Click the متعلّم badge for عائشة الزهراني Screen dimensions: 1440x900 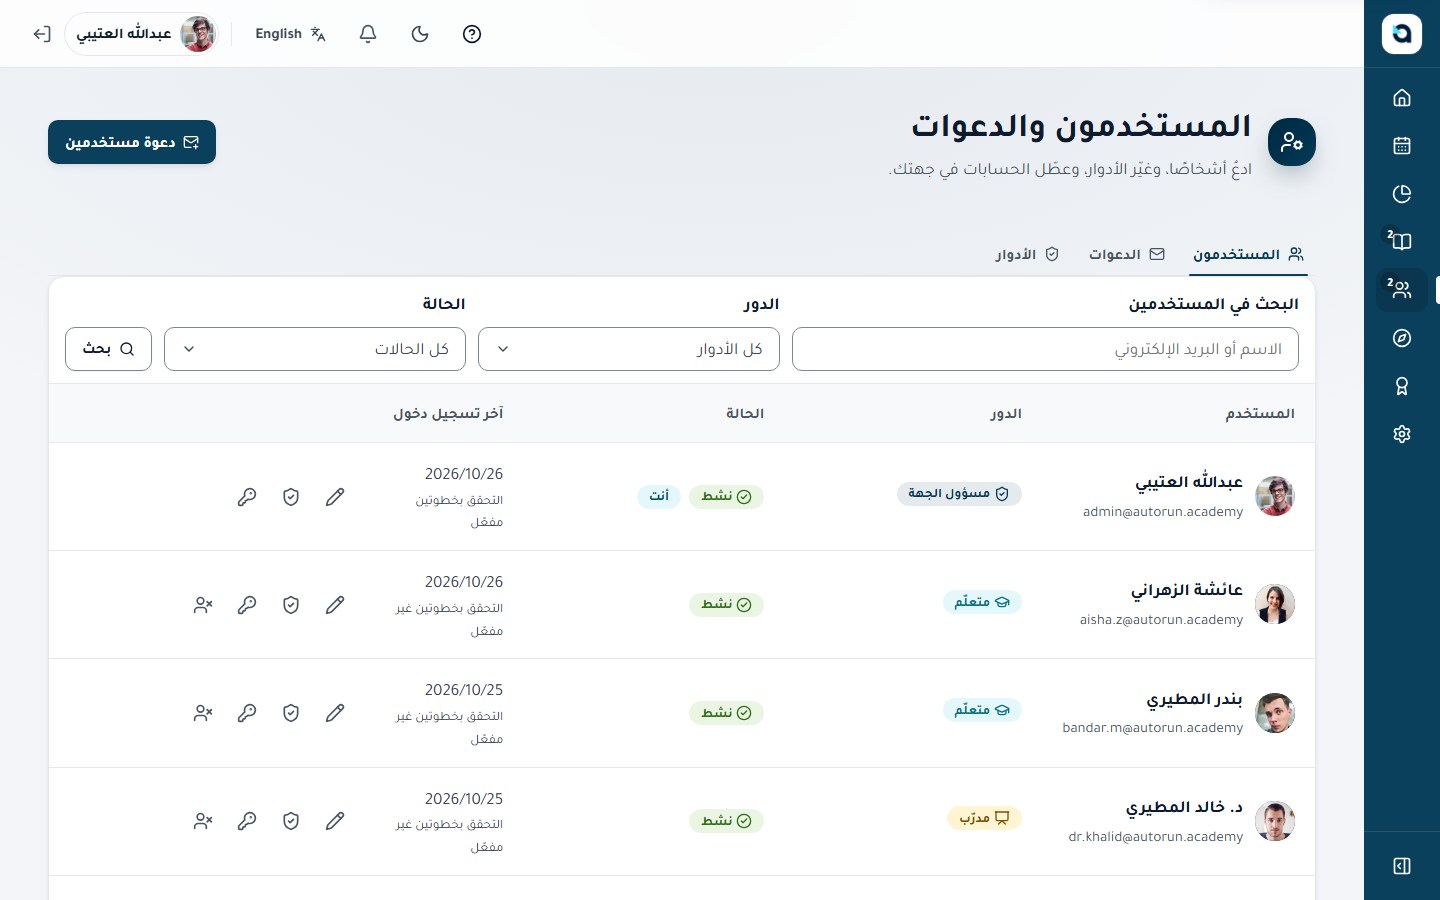click(981, 602)
